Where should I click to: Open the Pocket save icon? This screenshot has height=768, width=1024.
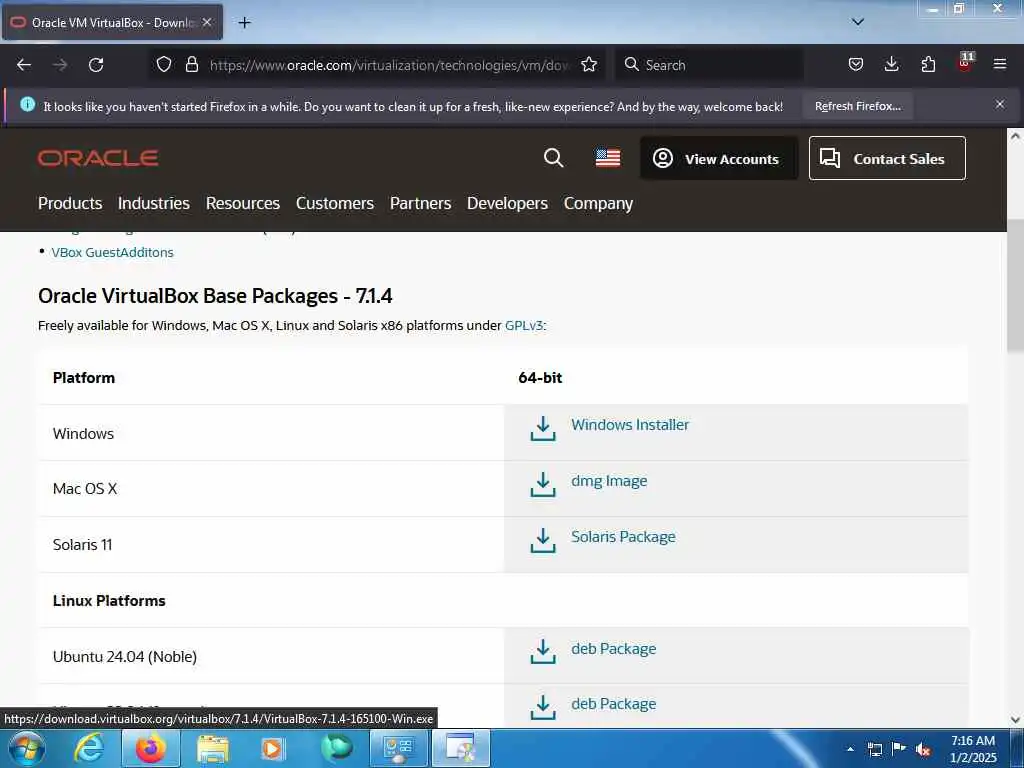pyautogui.click(x=856, y=64)
